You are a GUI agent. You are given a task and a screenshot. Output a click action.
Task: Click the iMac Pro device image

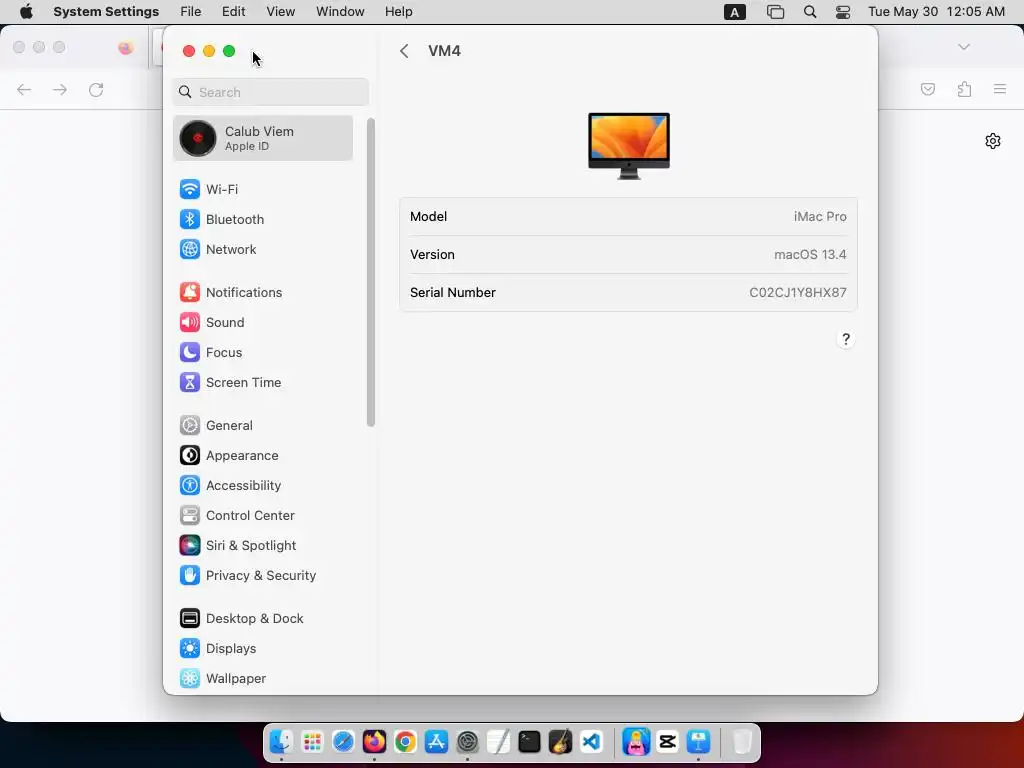pyautogui.click(x=629, y=146)
